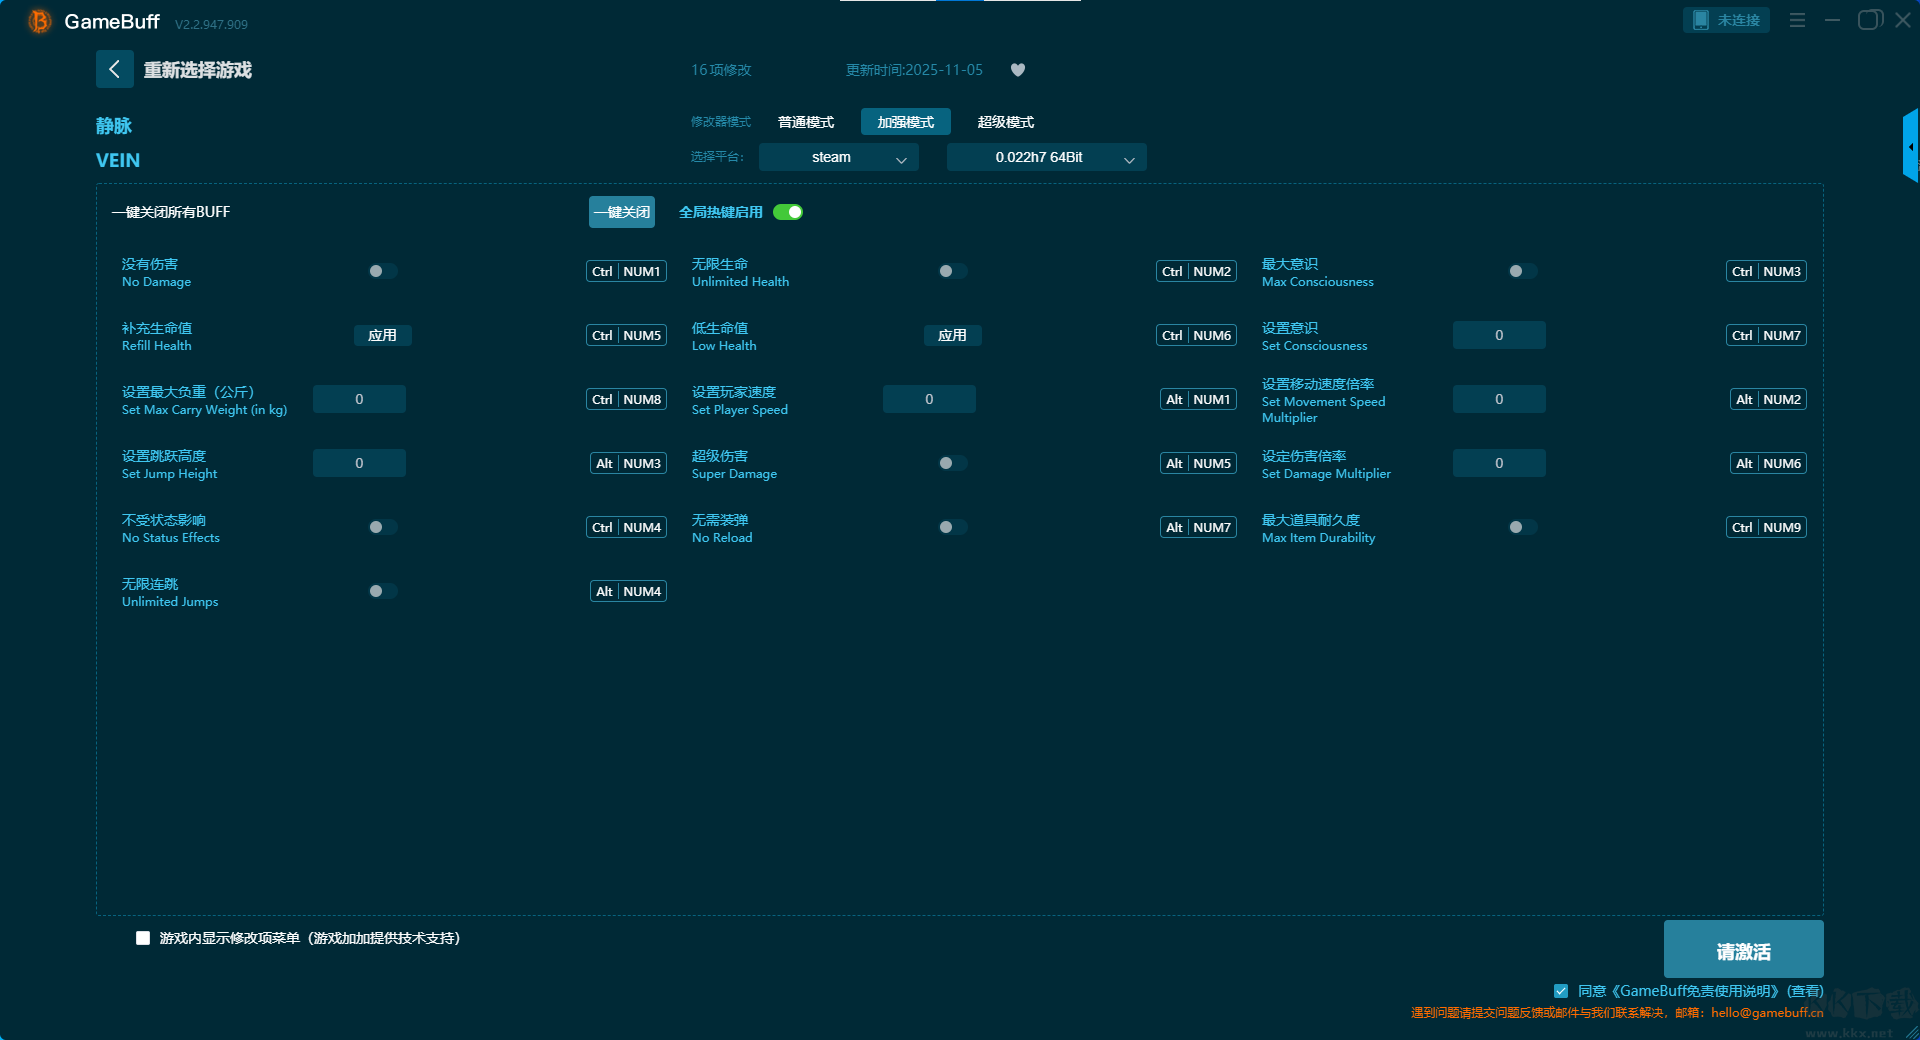Click the back arrow icon
Image resolution: width=1920 pixels, height=1040 pixels.
pyautogui.click(x=114, y=69)
